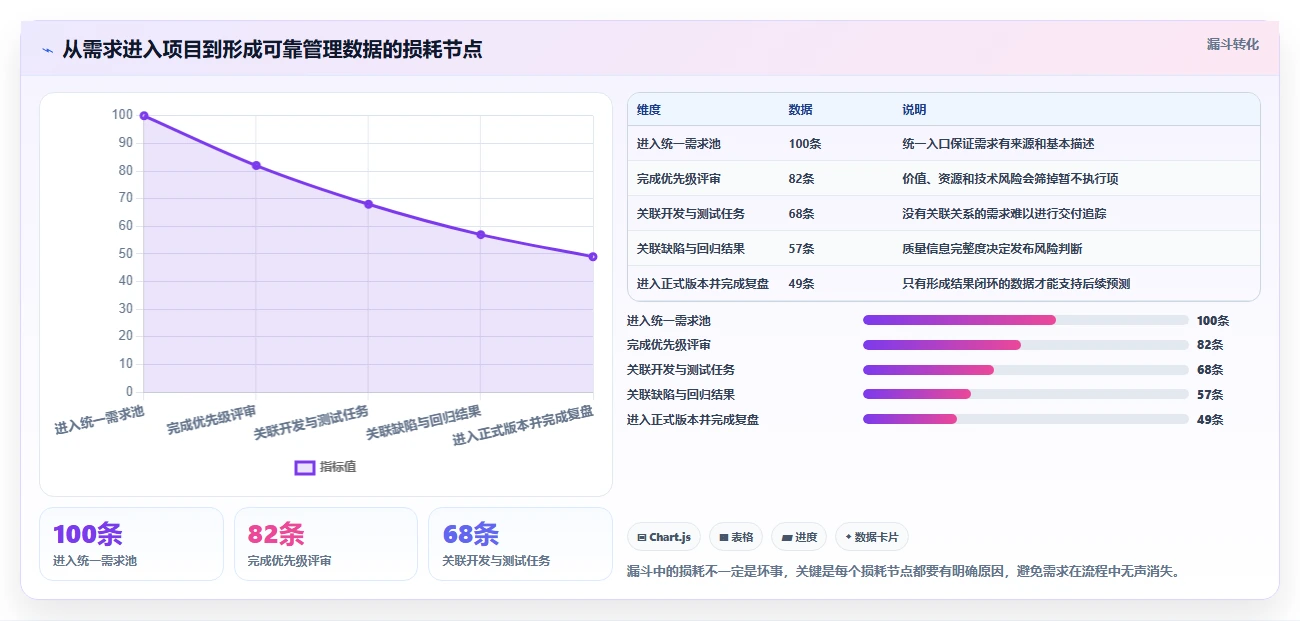The image size is (1300, 621).
Task: Click table cell 完成优先级评审
Action: 678,179
